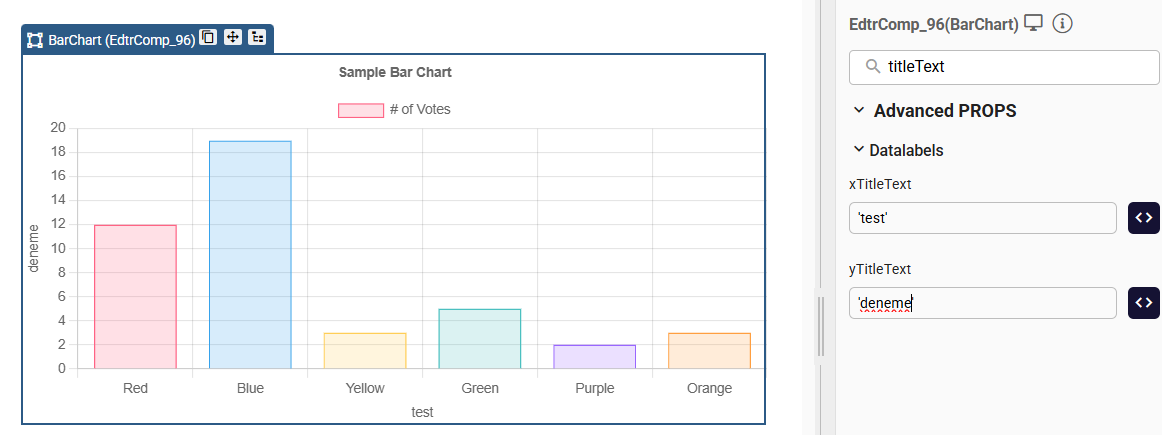Screen dimensions: 1162x435
Task: Click the move (four-arrow) icon on BarChart
Action: click(233, 38)
